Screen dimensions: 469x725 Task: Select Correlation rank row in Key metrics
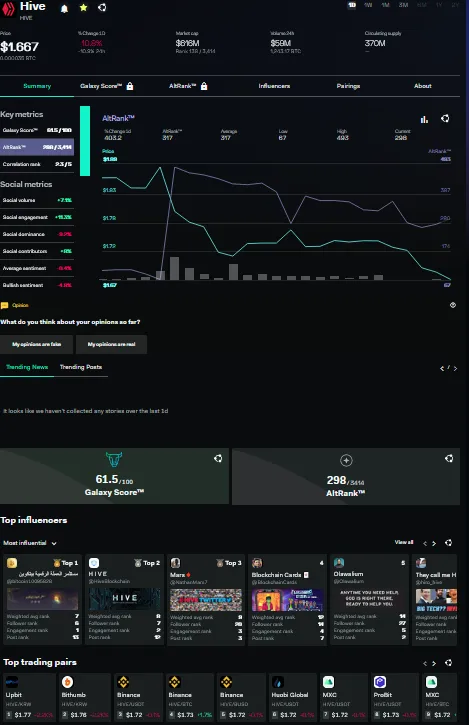(x=37, y=164)
